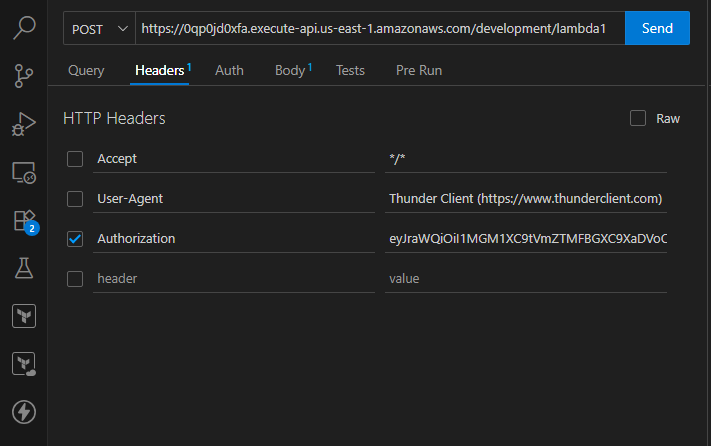711x446 pixels.
Task: Disable the Authorization header checkbox
Action: (x=75, y=239)
